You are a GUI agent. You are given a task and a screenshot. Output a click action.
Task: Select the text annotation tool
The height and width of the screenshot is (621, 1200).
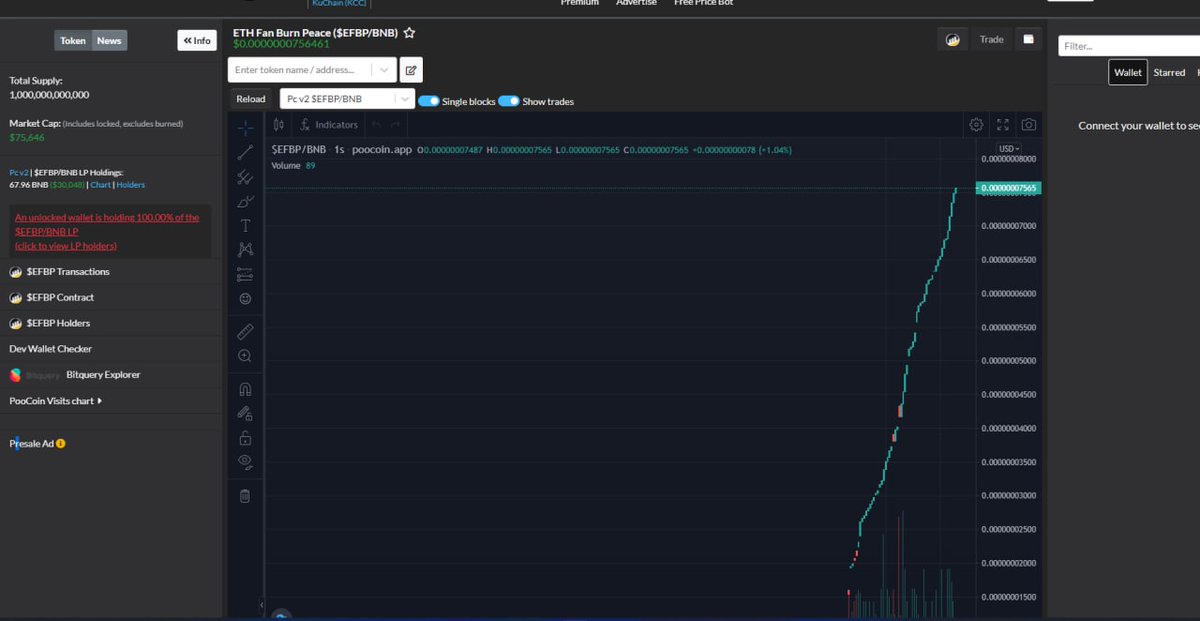point(245,225)
